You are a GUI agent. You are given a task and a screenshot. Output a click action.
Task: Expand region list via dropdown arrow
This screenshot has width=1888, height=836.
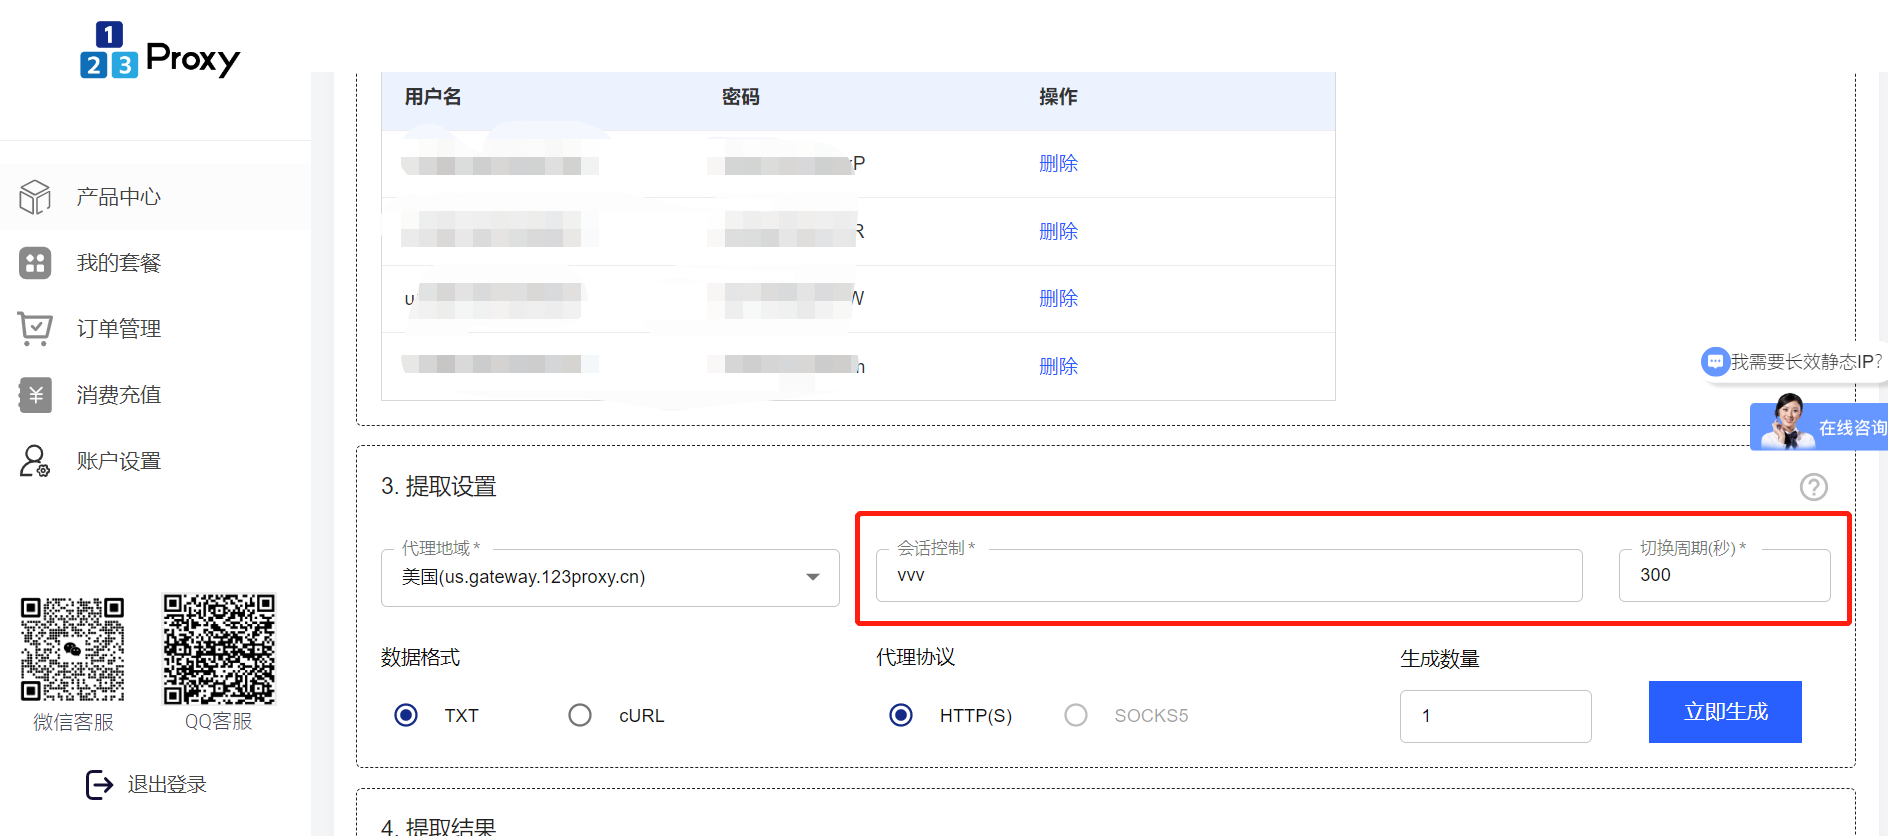813,577
